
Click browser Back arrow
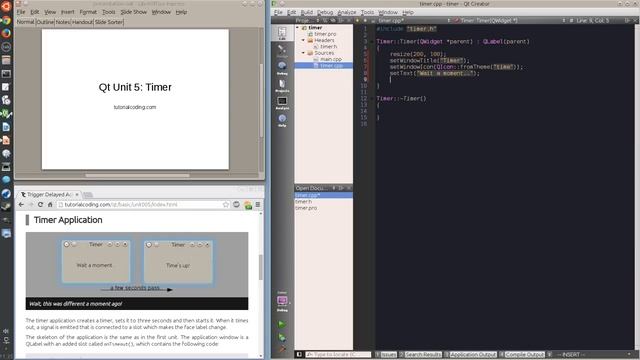(x=21, y=204)
